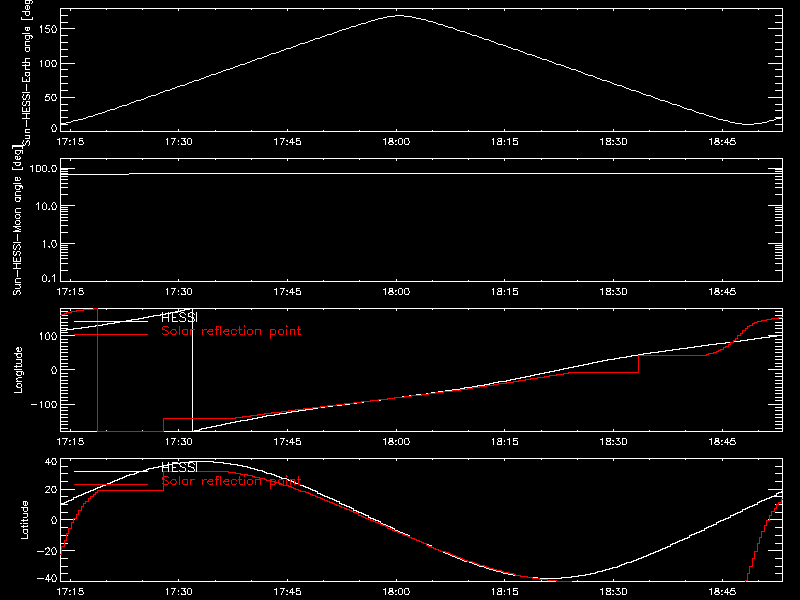
Task: Click 18:00 time label under Latitude plot
Action: click(x=396, y=592)
